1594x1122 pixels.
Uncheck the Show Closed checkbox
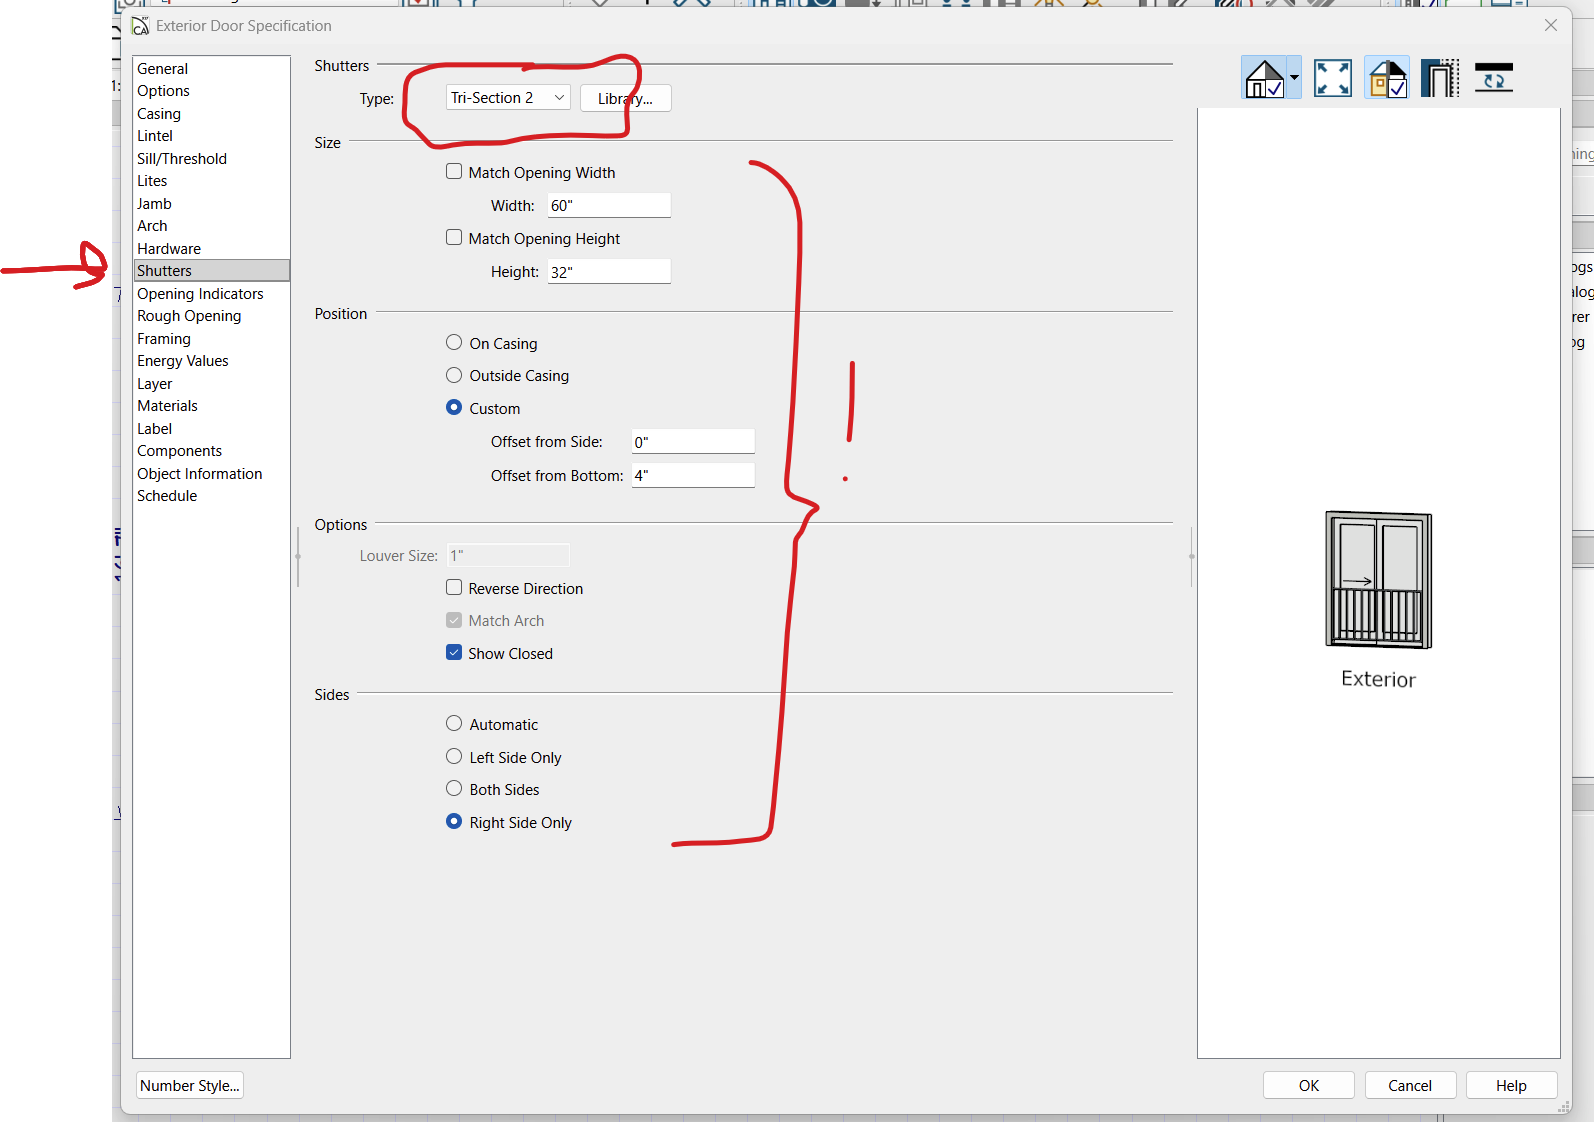[x=454, y=653]
